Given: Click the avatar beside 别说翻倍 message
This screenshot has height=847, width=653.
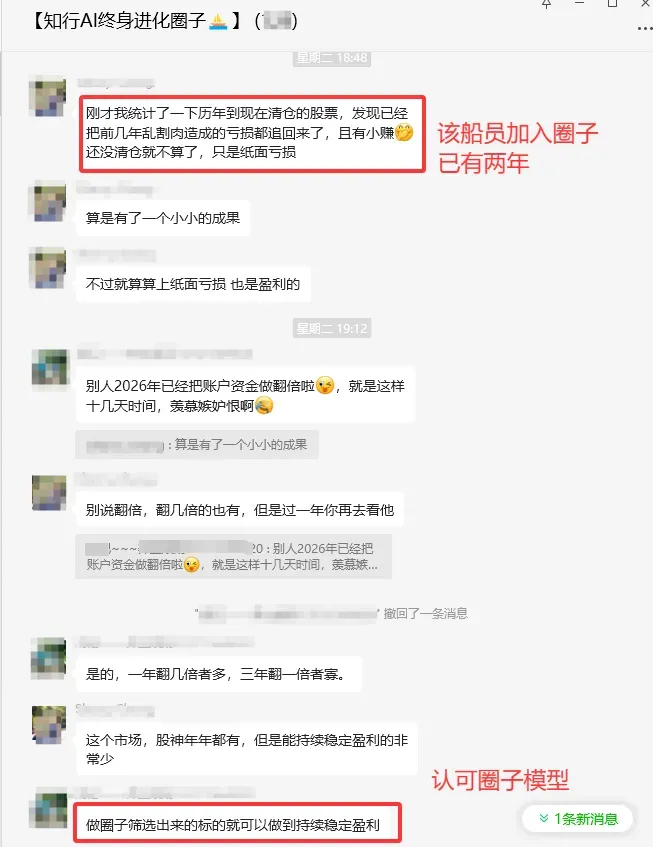Looking at the screenshot, I should pyautogui.click(x=49, y=493).
